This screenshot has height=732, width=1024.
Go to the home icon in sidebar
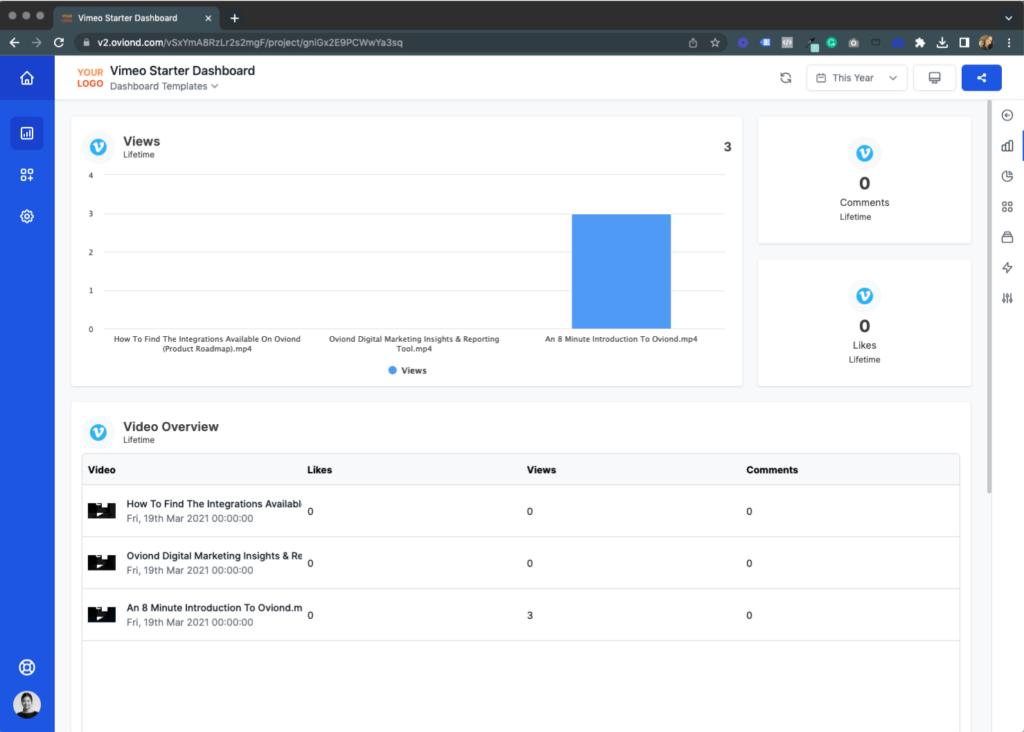(x=27, y=78)
